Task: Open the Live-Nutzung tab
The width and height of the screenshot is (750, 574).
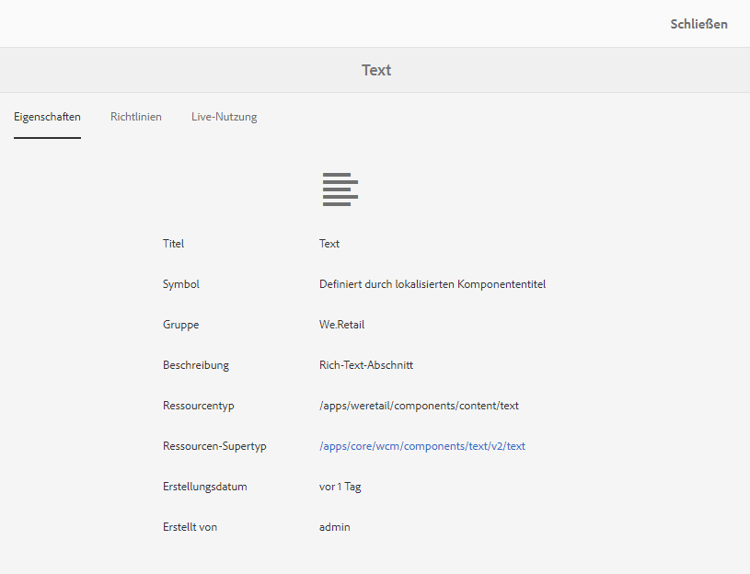Action: click(x=224, y=117)
